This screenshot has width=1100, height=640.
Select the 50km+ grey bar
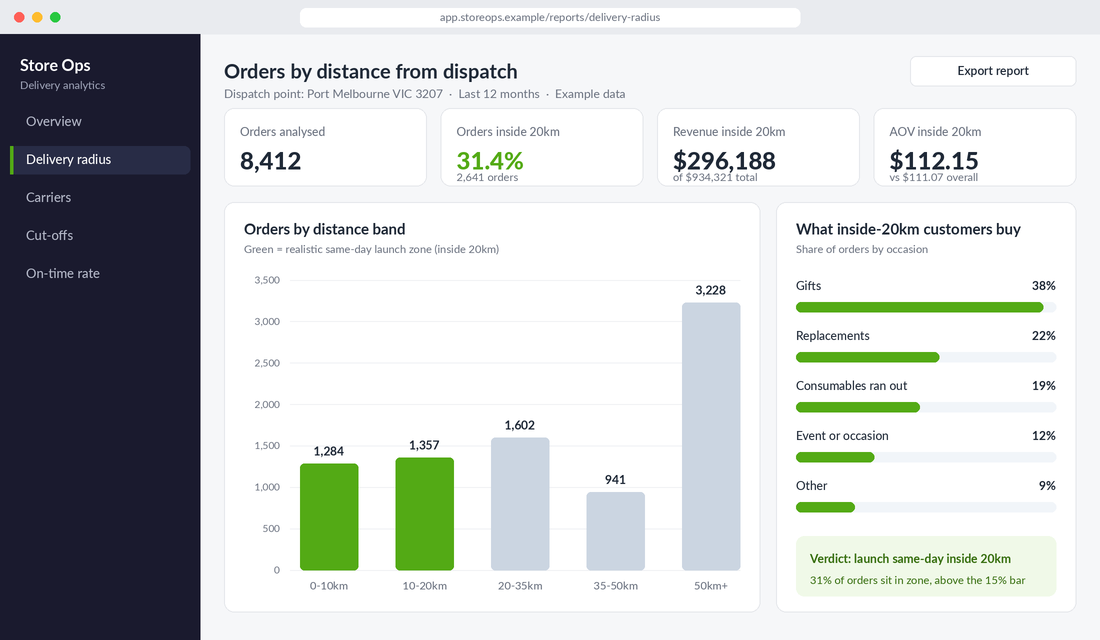coord(711,436)
